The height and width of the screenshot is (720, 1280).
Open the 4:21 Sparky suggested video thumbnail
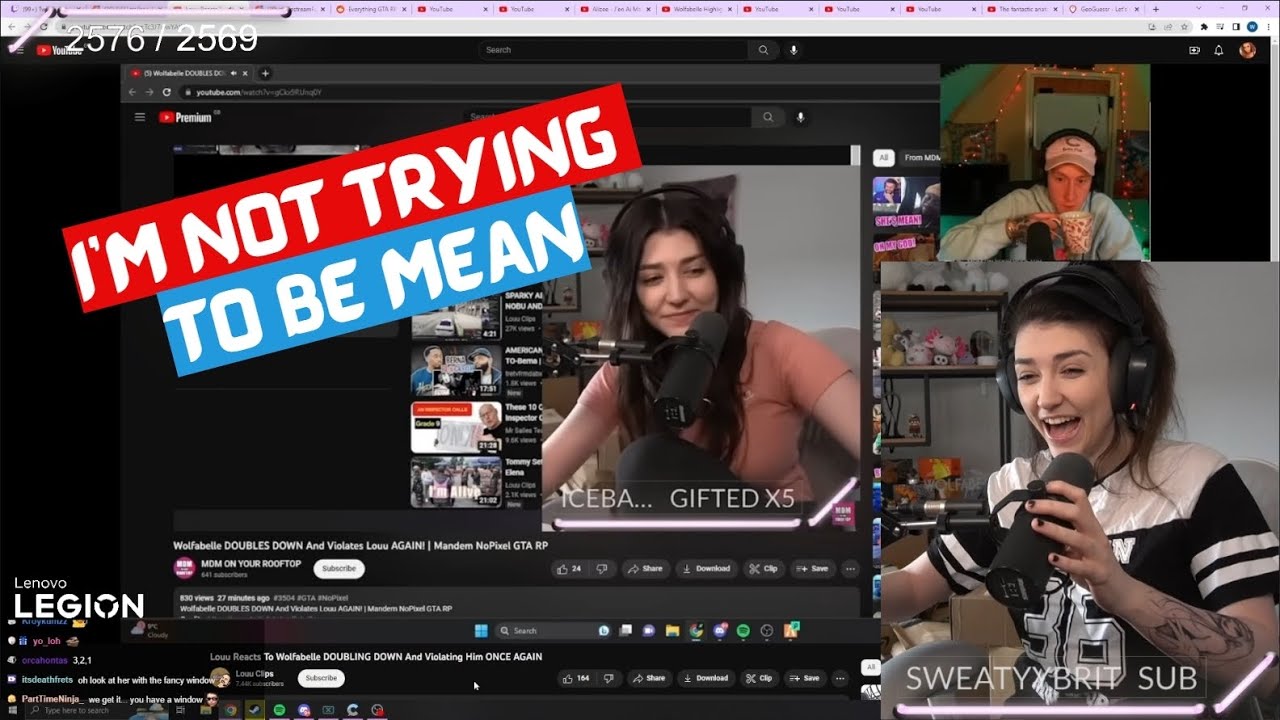click(x=456, y=318)
